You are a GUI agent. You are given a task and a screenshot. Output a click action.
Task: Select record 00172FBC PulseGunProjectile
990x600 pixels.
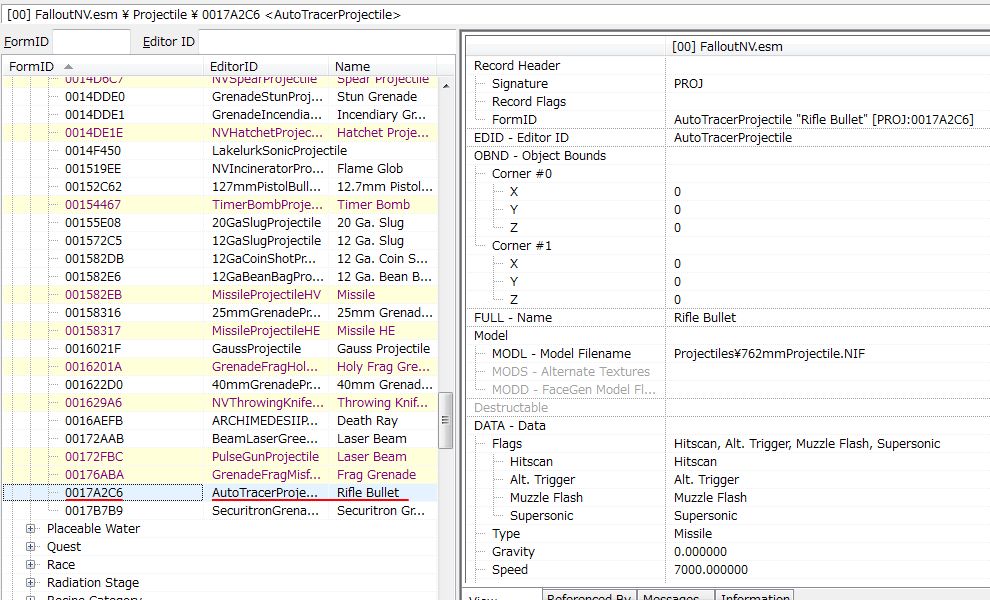tap(220, 457)
